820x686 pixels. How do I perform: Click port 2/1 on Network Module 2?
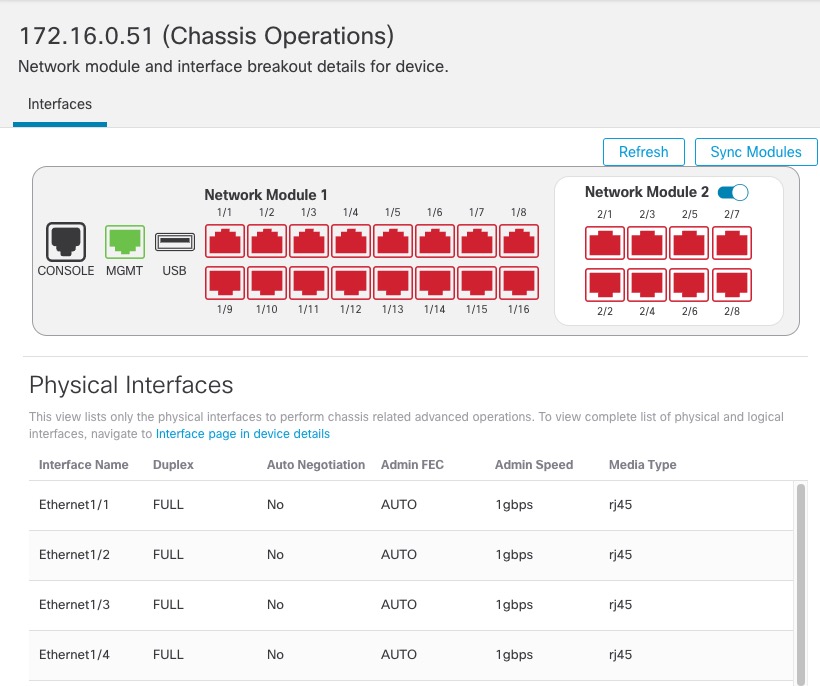pyautogui.click(x=604, y=243)
